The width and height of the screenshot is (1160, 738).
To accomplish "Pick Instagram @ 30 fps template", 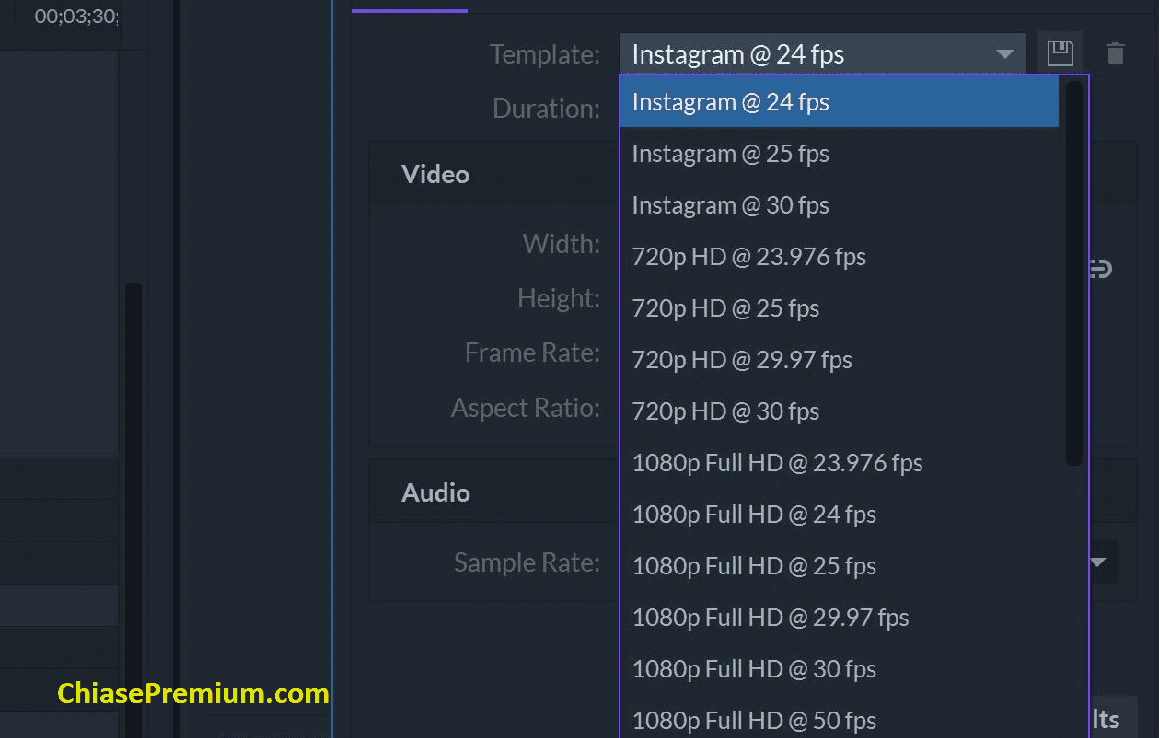I will [x=839, y=206].
